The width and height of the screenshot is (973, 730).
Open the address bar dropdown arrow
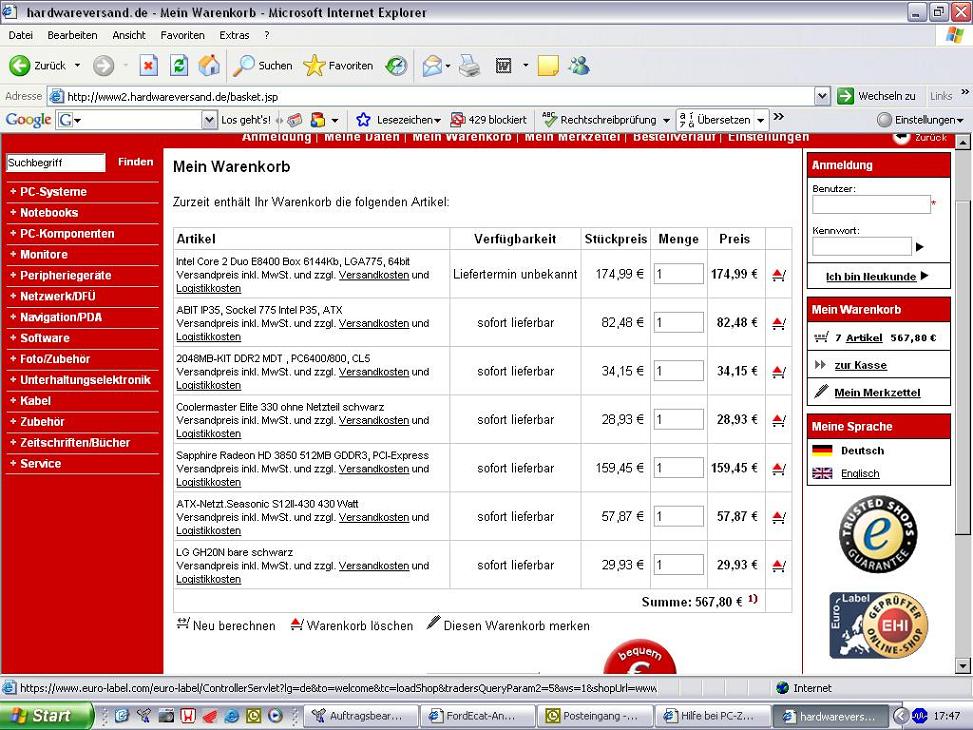(x=822, y=96)
